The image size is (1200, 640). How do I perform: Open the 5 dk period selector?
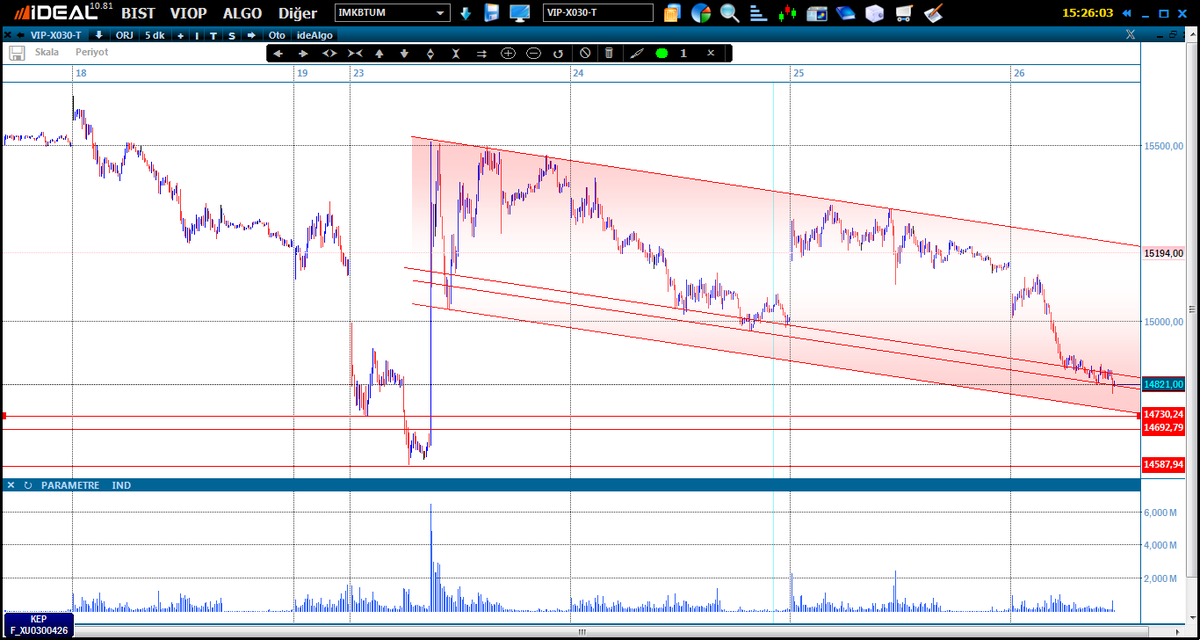[154, 35]
